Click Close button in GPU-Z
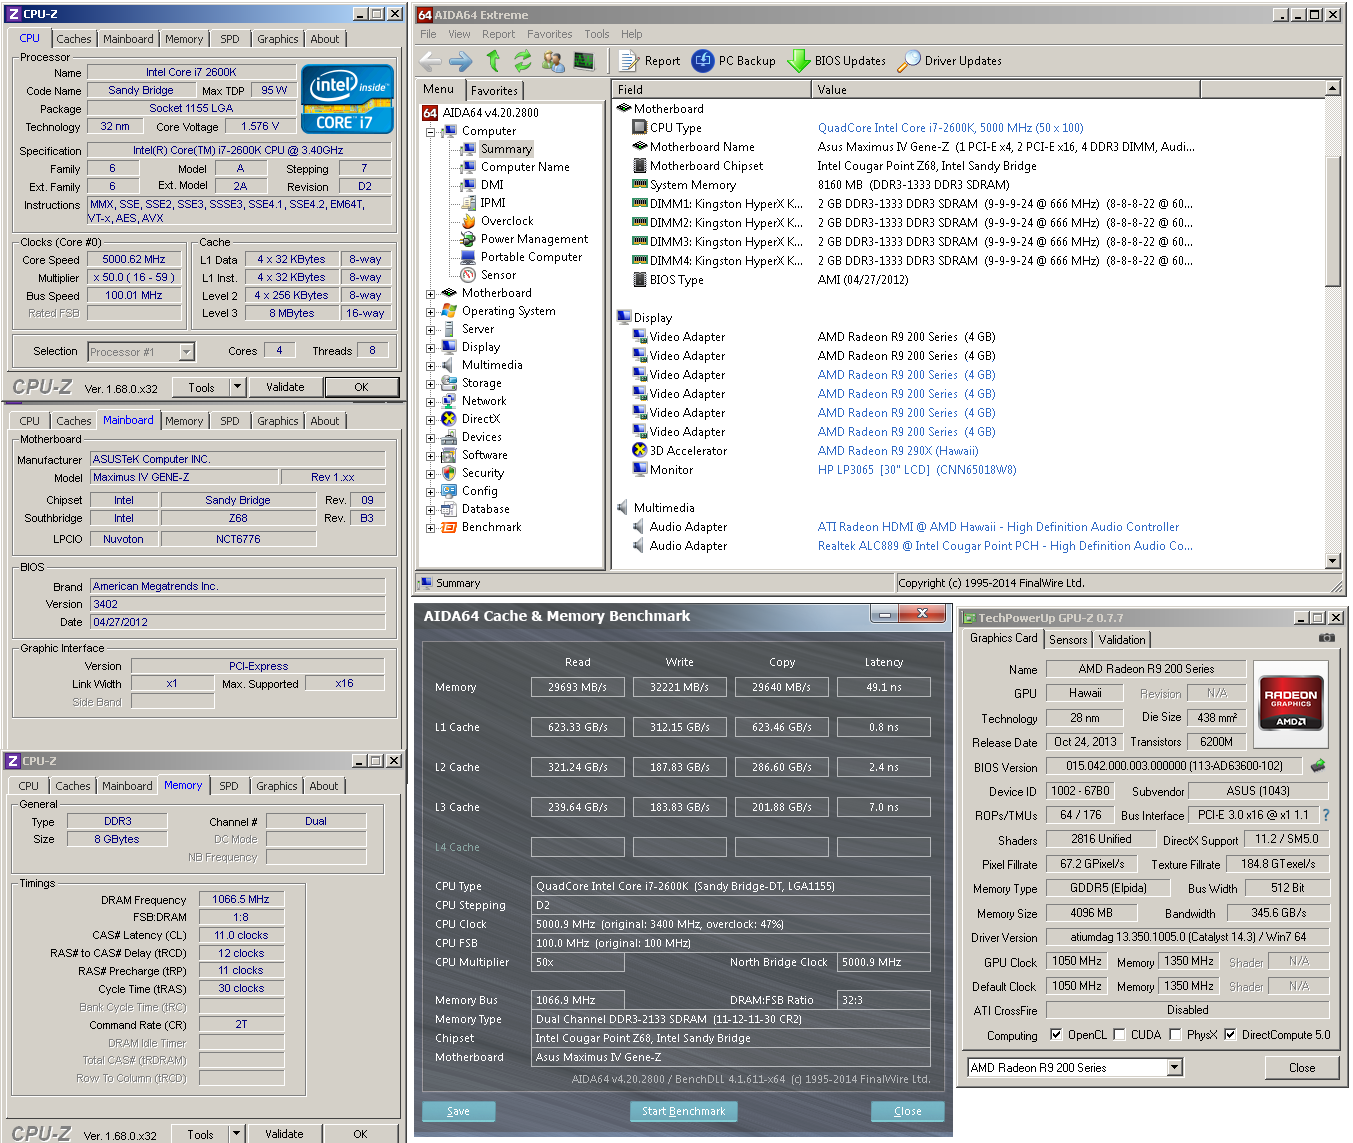 (x=1302, y=1068)
